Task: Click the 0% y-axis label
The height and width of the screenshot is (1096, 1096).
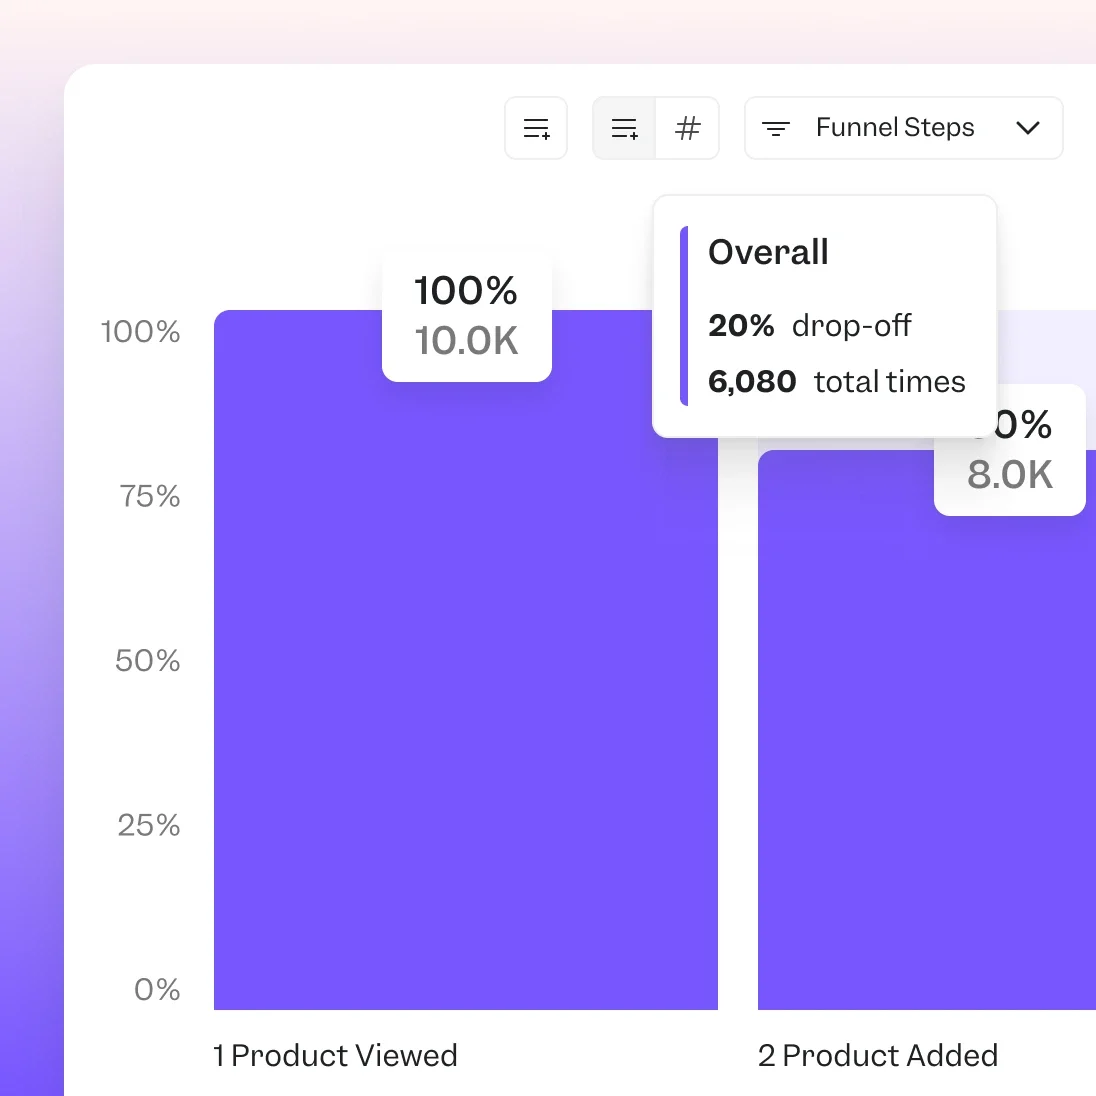Action: [157, 990]
